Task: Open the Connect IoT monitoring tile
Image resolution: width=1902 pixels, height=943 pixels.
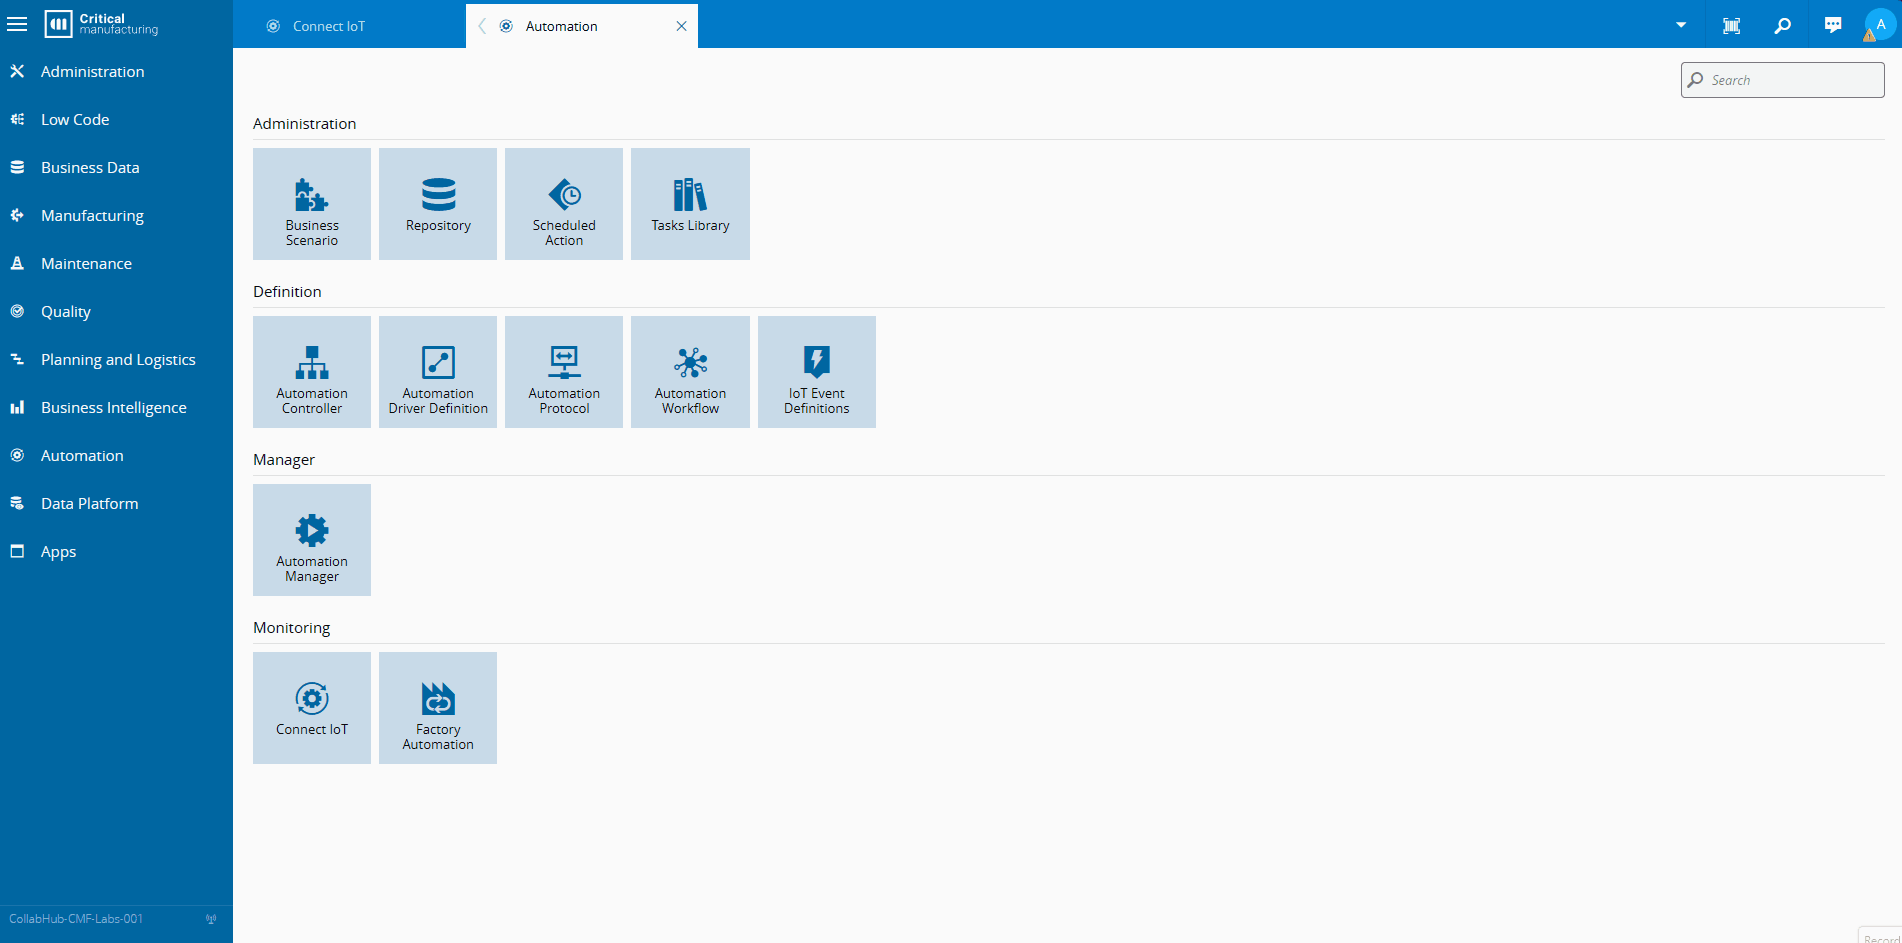Action: click(x=312, y=708)
